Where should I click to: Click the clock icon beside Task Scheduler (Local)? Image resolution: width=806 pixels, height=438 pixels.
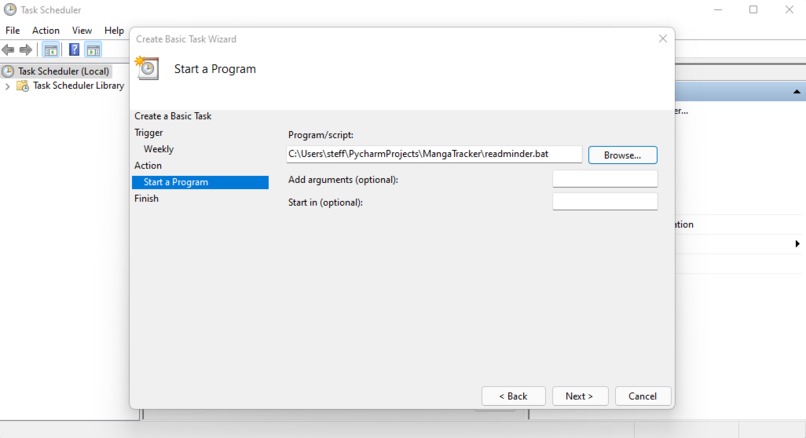click(9, 71)
